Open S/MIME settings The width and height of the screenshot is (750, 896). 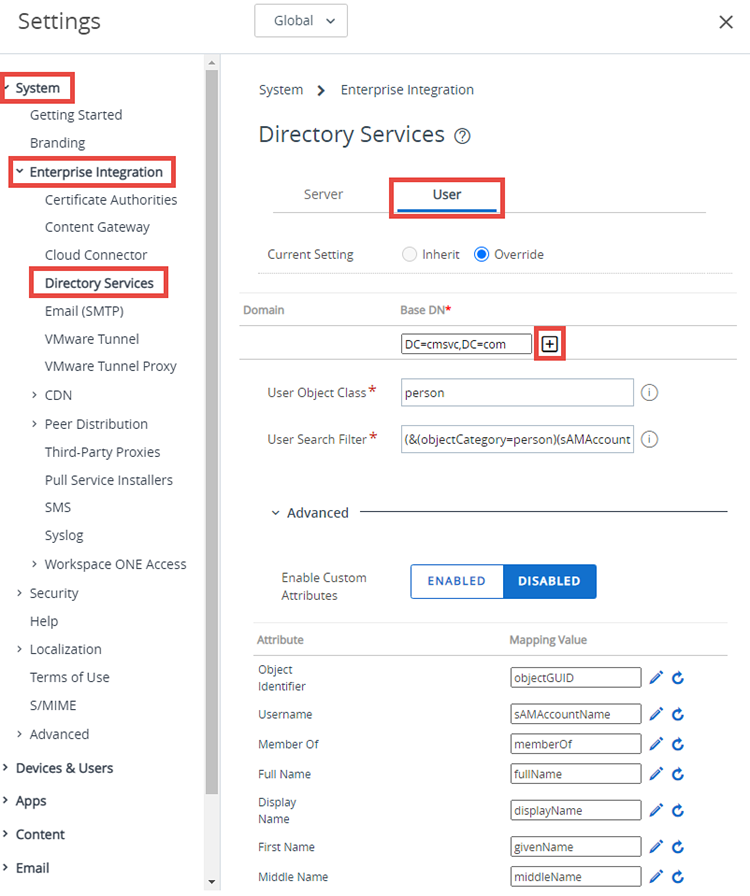pos(53,705)
